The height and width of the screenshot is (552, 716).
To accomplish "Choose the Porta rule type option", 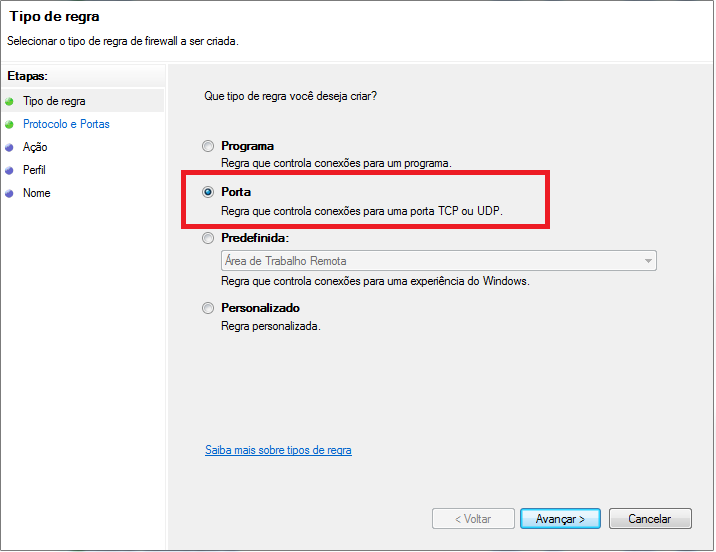I will 208,192.
